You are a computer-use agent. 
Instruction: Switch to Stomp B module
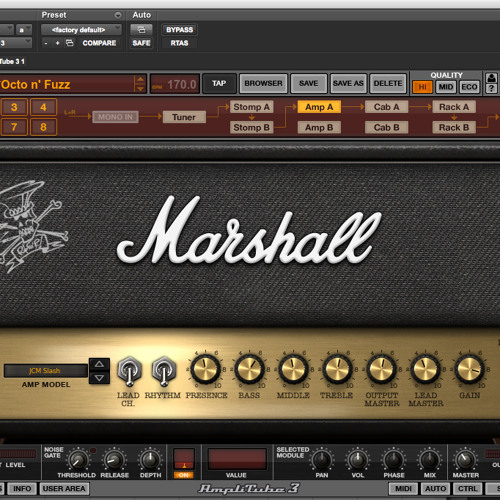pos(252,127)
